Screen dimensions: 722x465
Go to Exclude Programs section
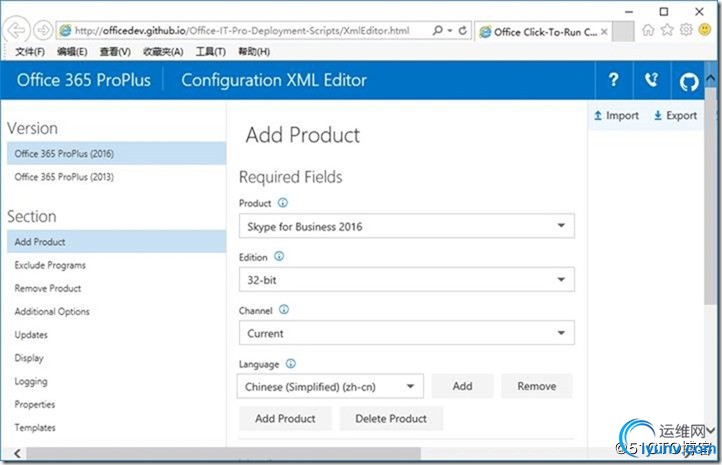(116, 265)
